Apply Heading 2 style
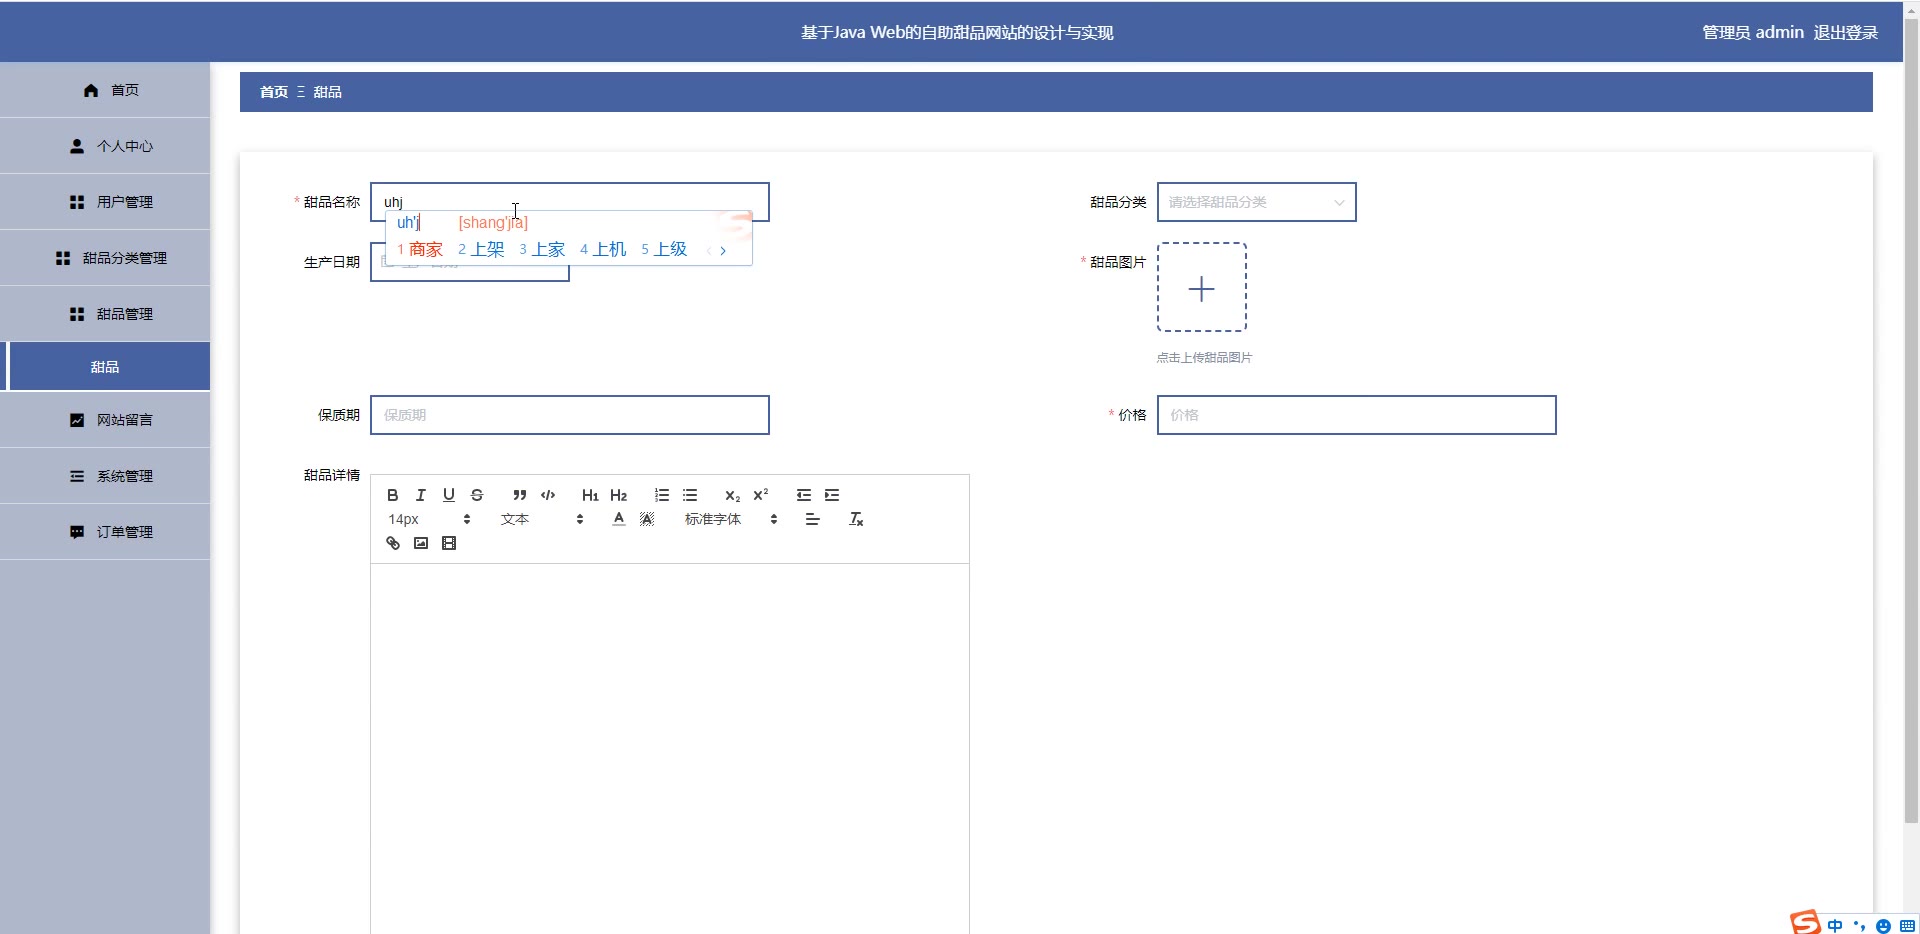1920x934 pixels. tap(618, 495)
